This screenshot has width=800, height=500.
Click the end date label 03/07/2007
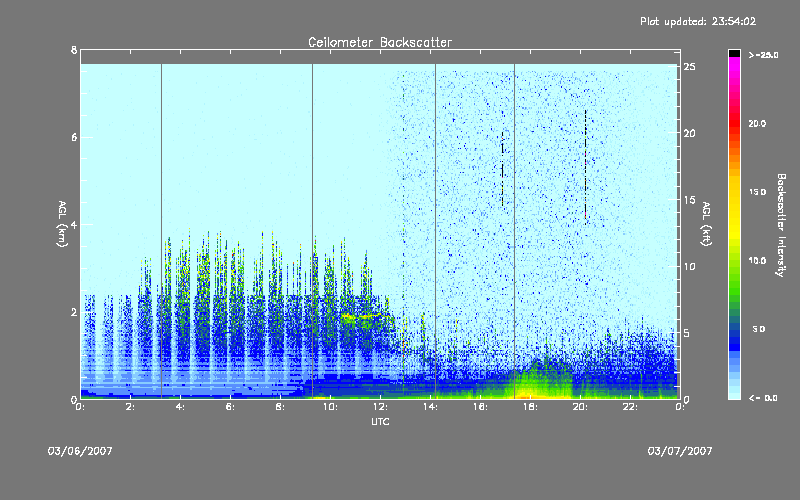pyautogui.click(x=680, y=451)
